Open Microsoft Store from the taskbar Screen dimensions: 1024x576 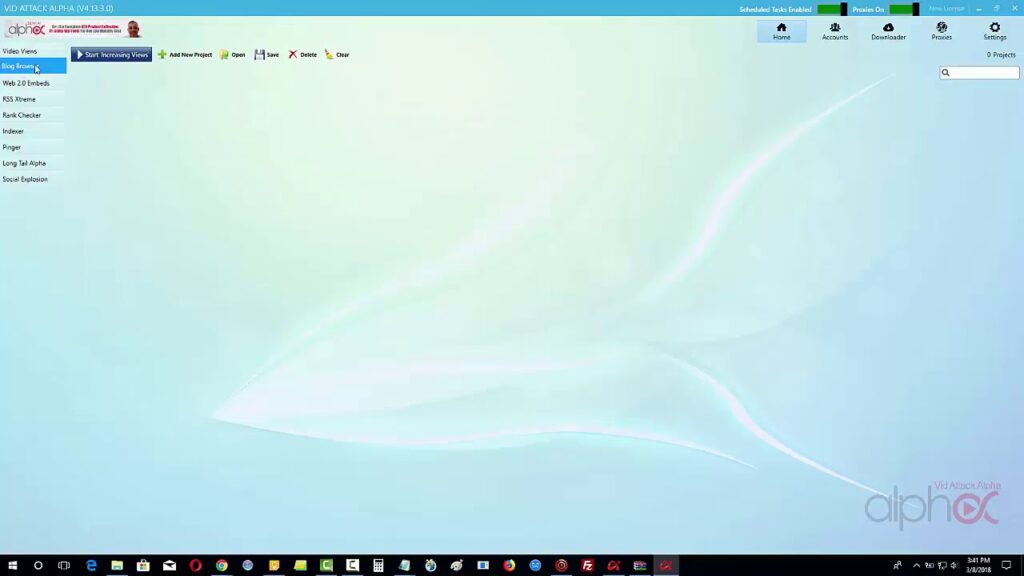click(x=143, y=566)
